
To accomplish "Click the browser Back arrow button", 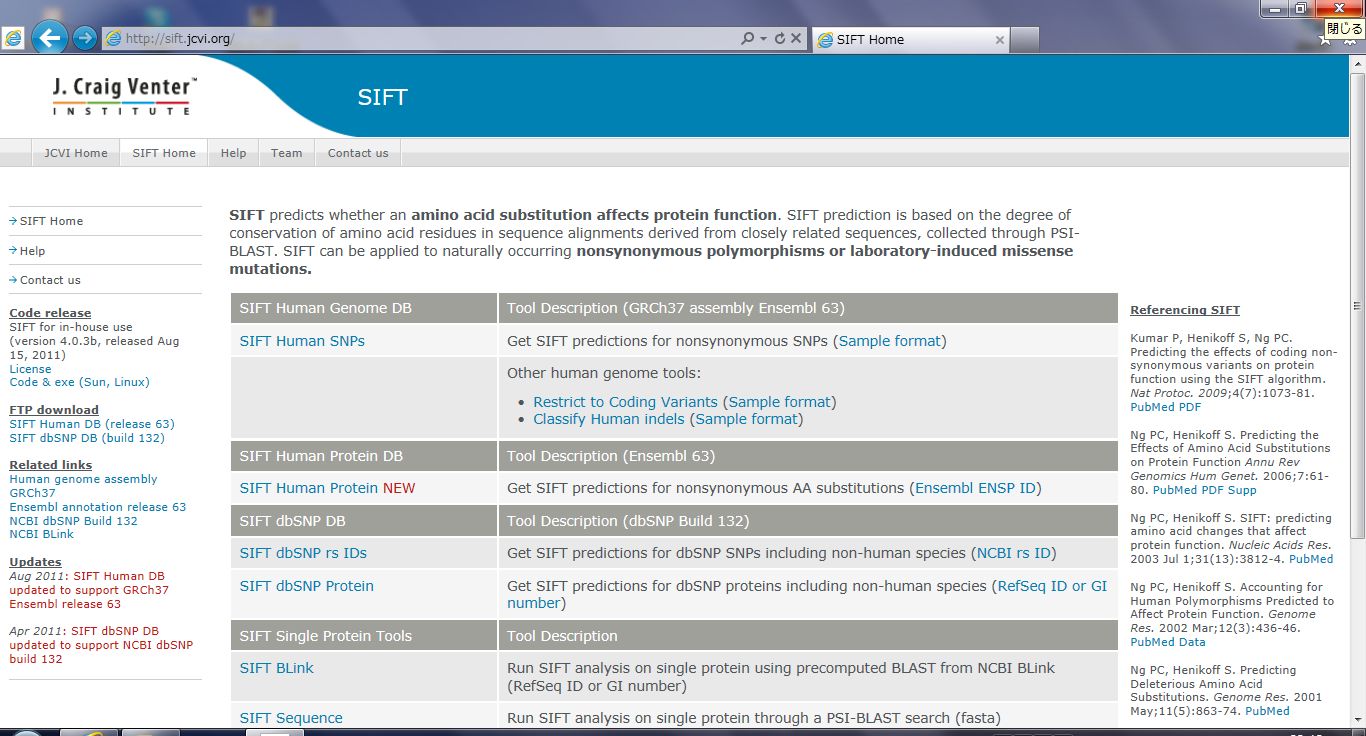I will coord(49,39).
